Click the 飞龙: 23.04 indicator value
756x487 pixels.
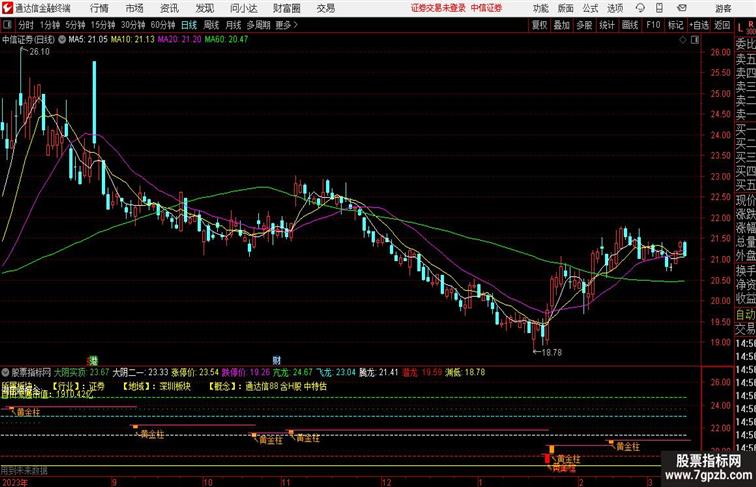tap(336, 372)
